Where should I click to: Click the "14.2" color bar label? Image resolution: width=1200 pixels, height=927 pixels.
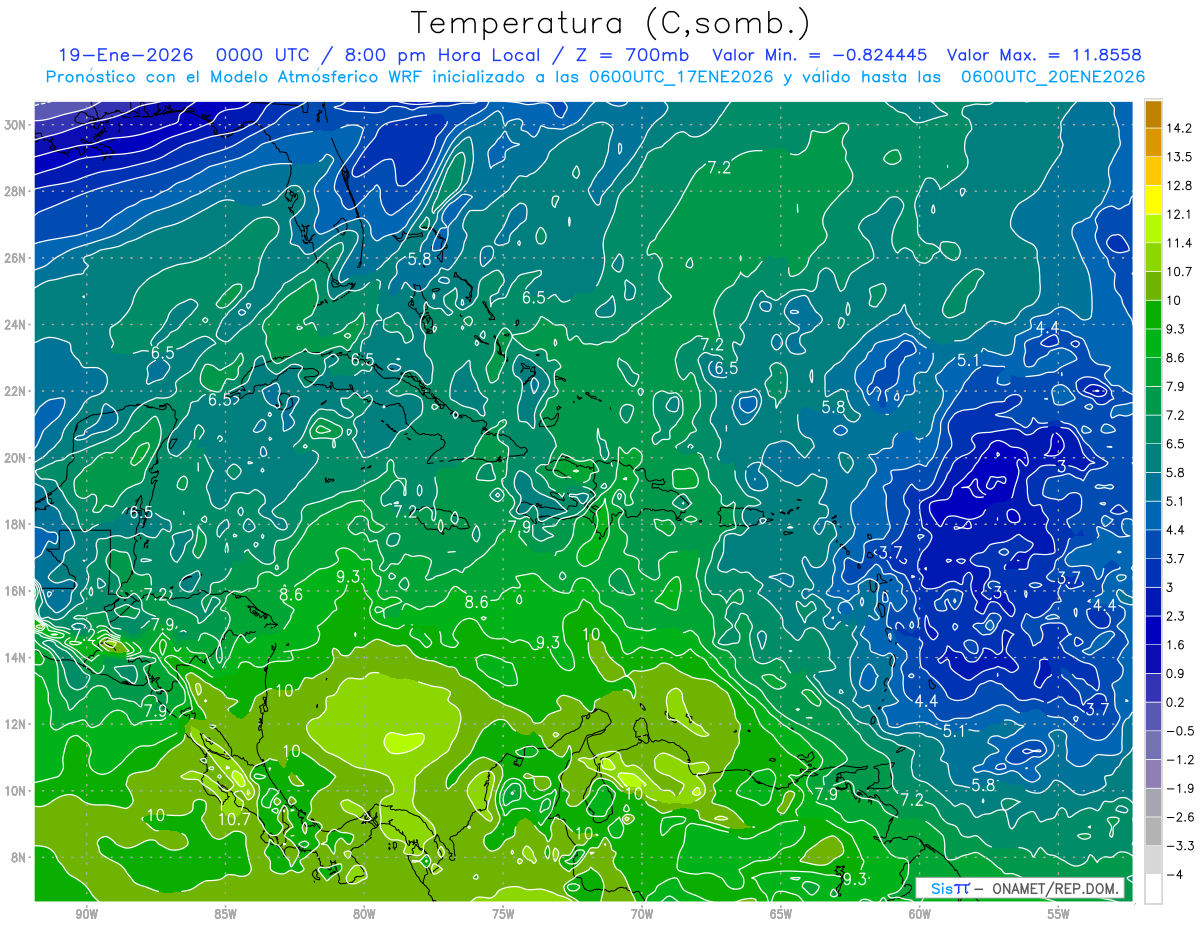coord(1179,129)
